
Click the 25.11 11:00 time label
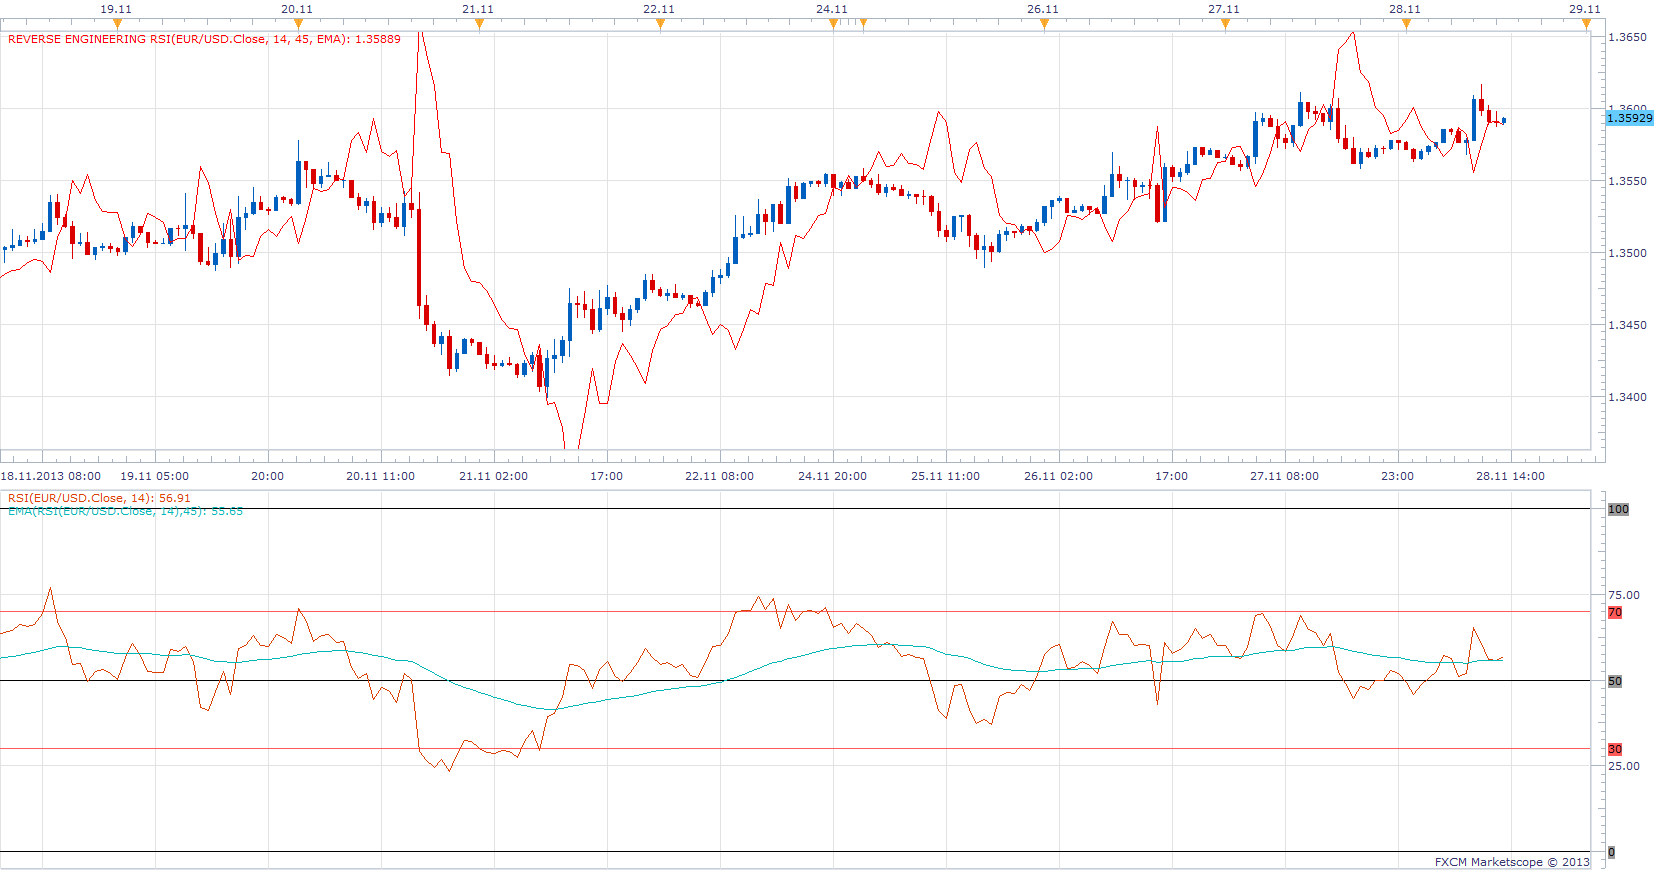(946, 476)
